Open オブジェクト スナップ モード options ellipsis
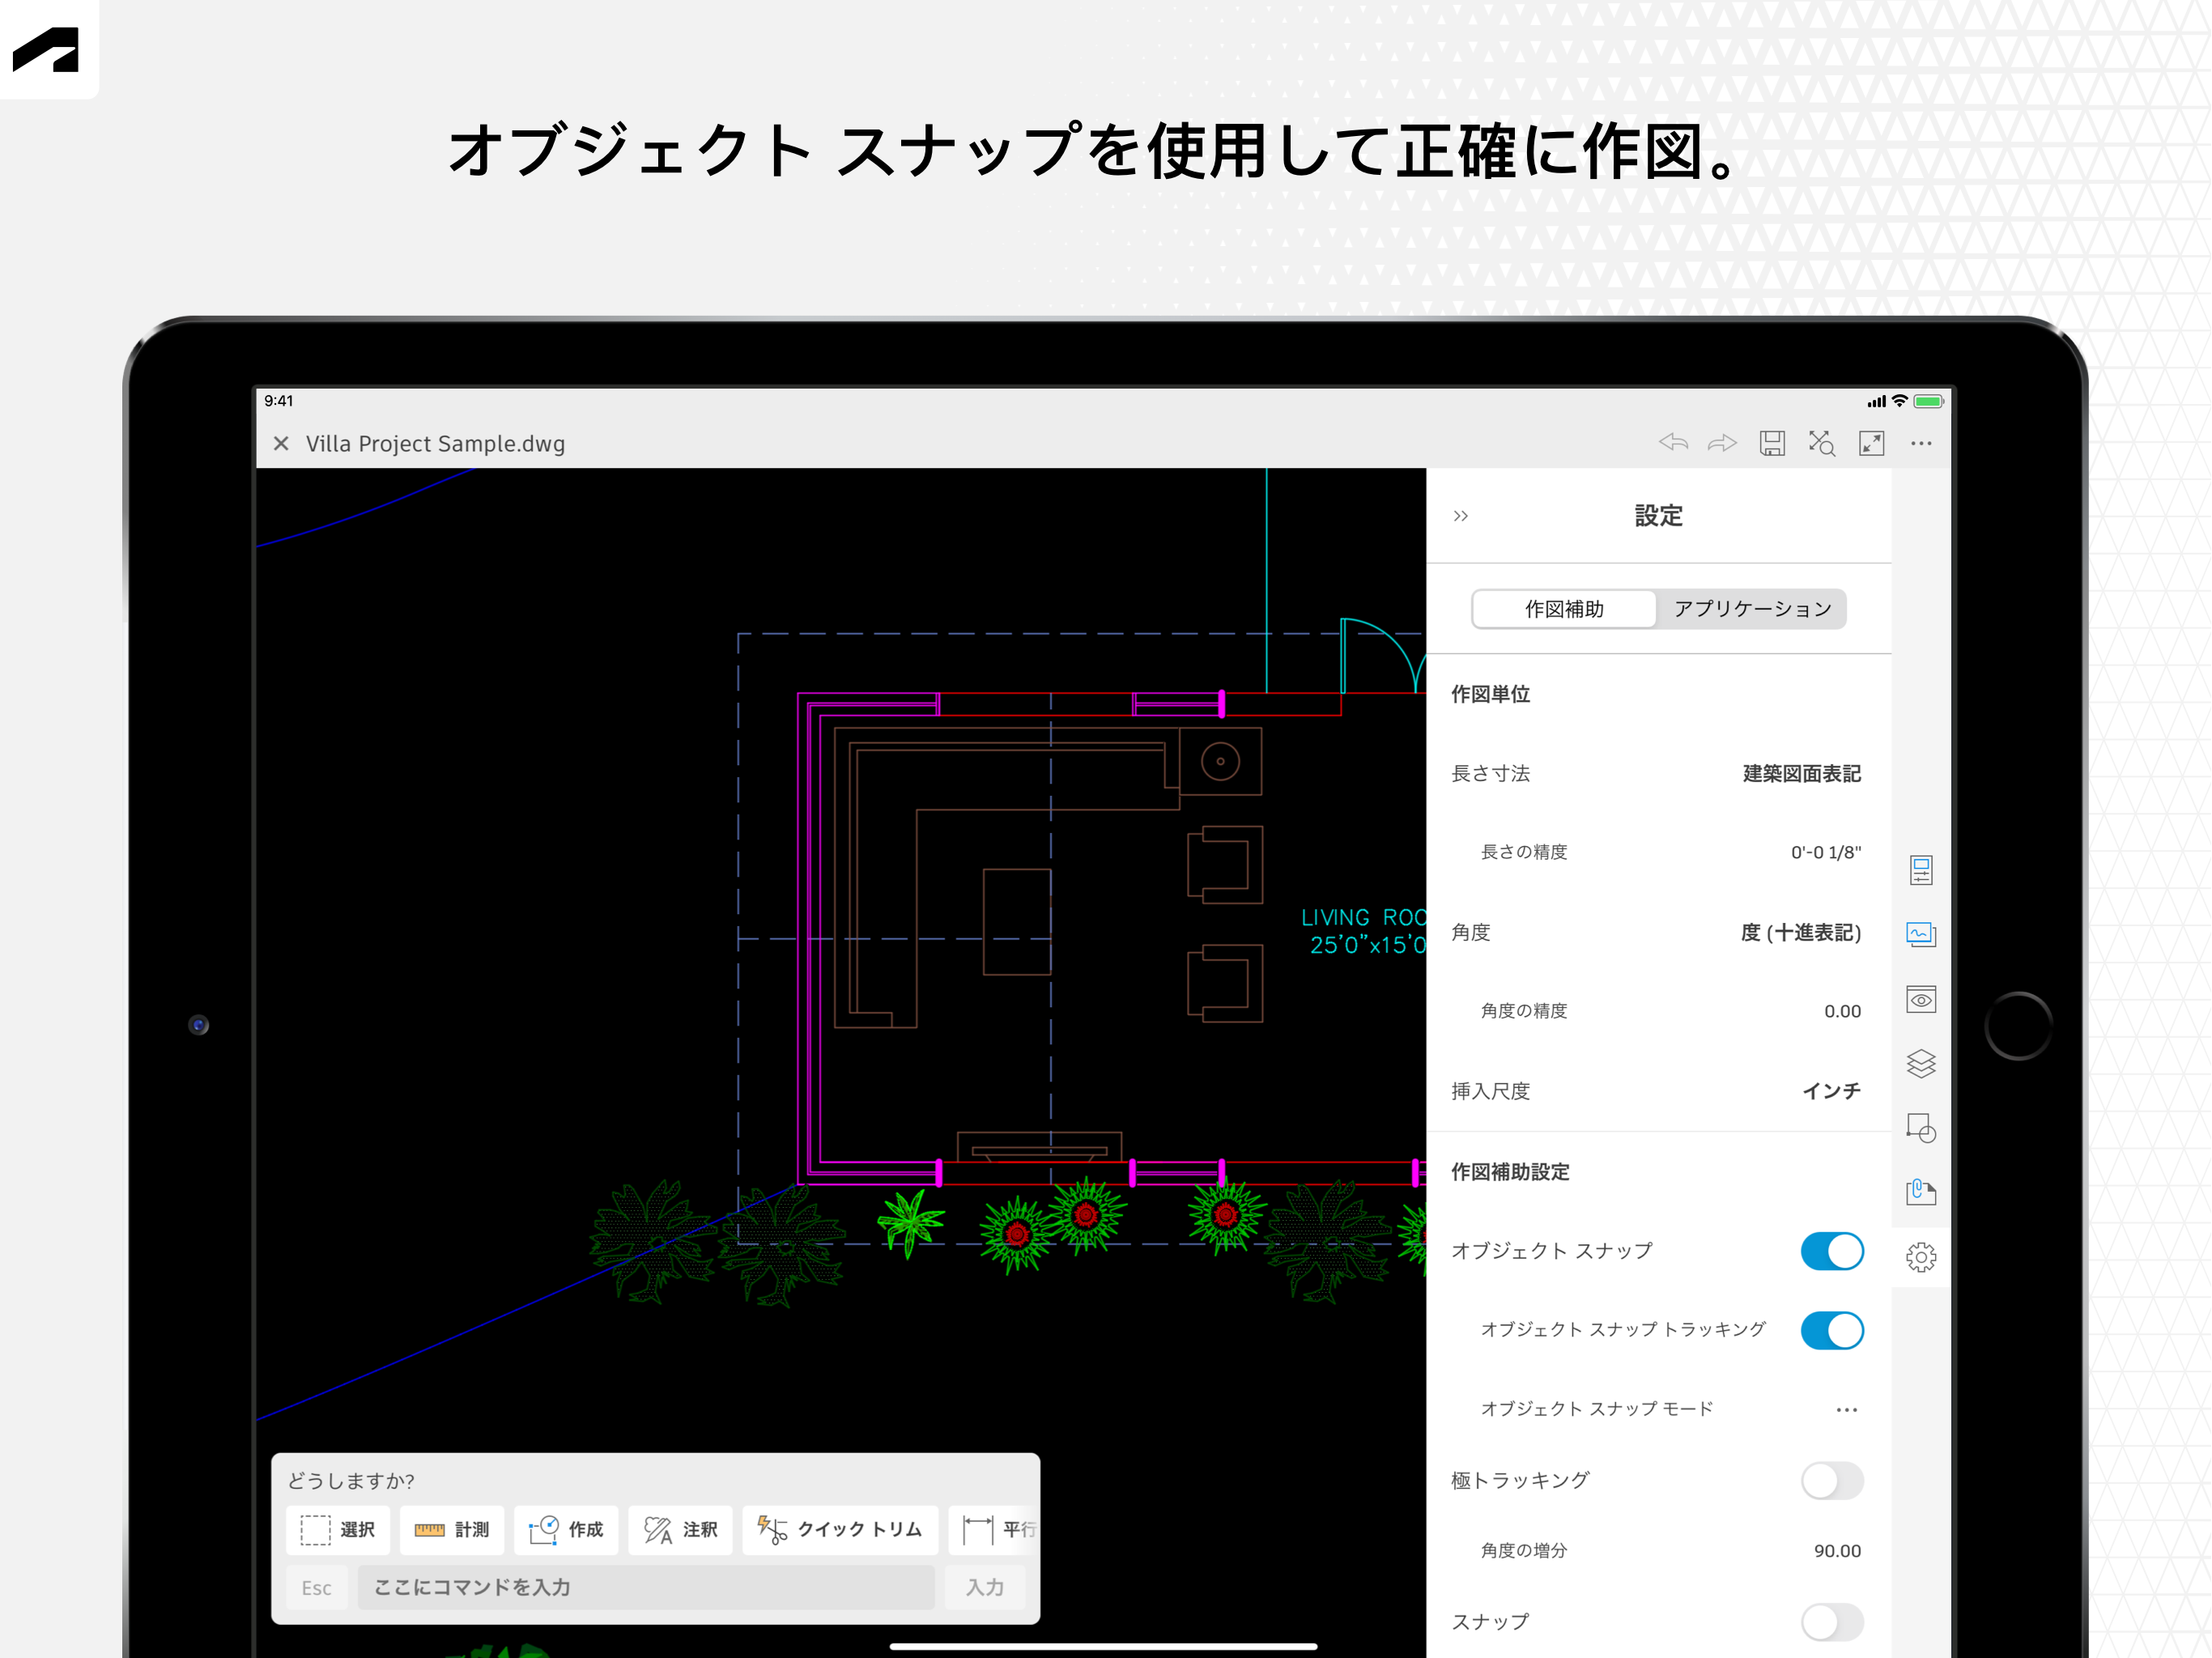The image size is (2212, 1658). click(x=1846, y=1409)
